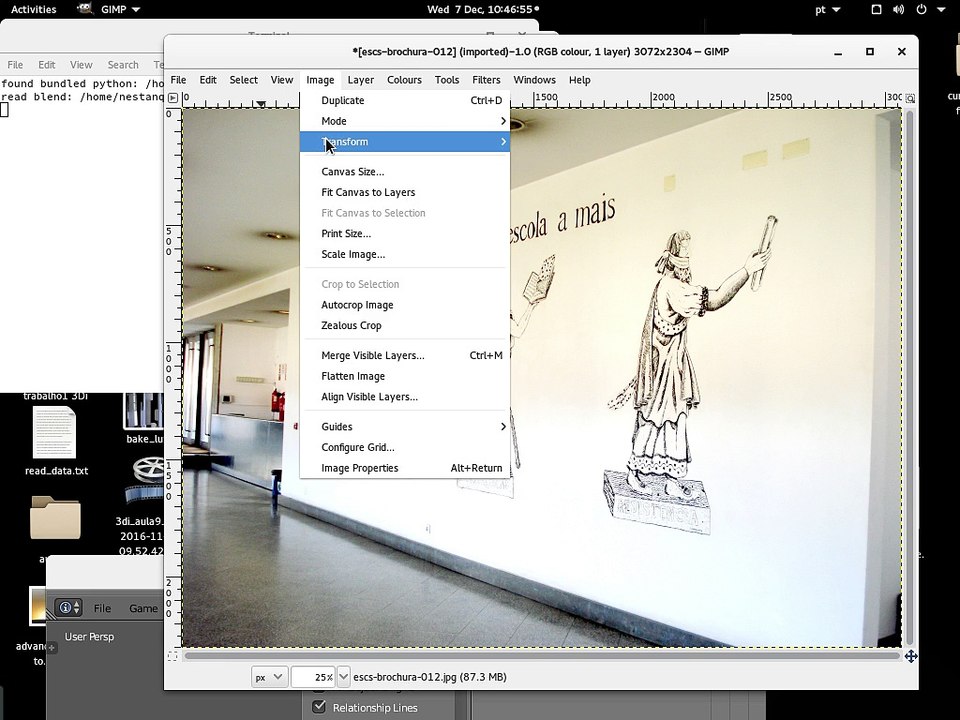Click the 25% zoom input field
This screenshot has height=720, width=960.
[313, 677]
